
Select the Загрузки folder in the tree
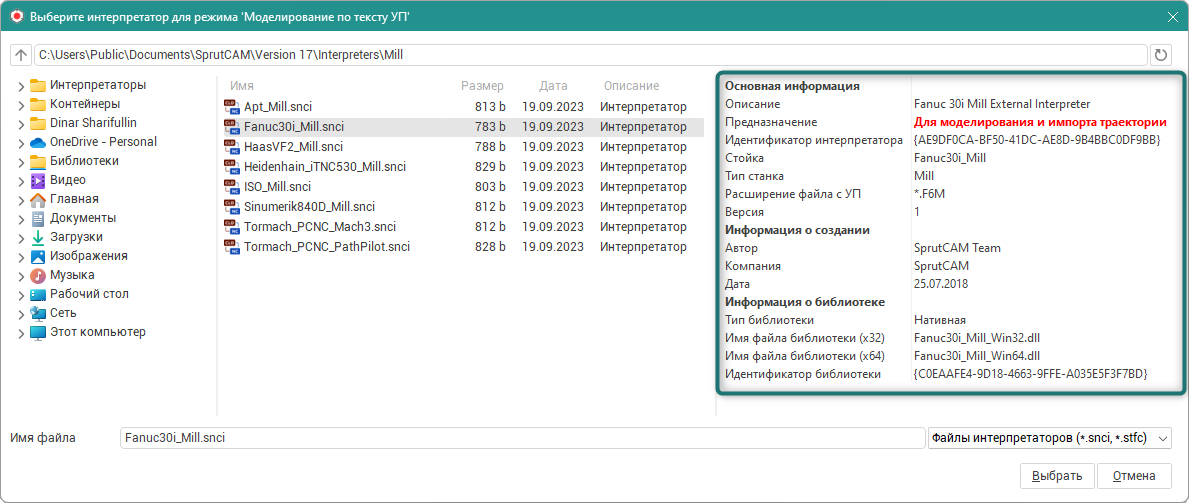tap(76, 237)
